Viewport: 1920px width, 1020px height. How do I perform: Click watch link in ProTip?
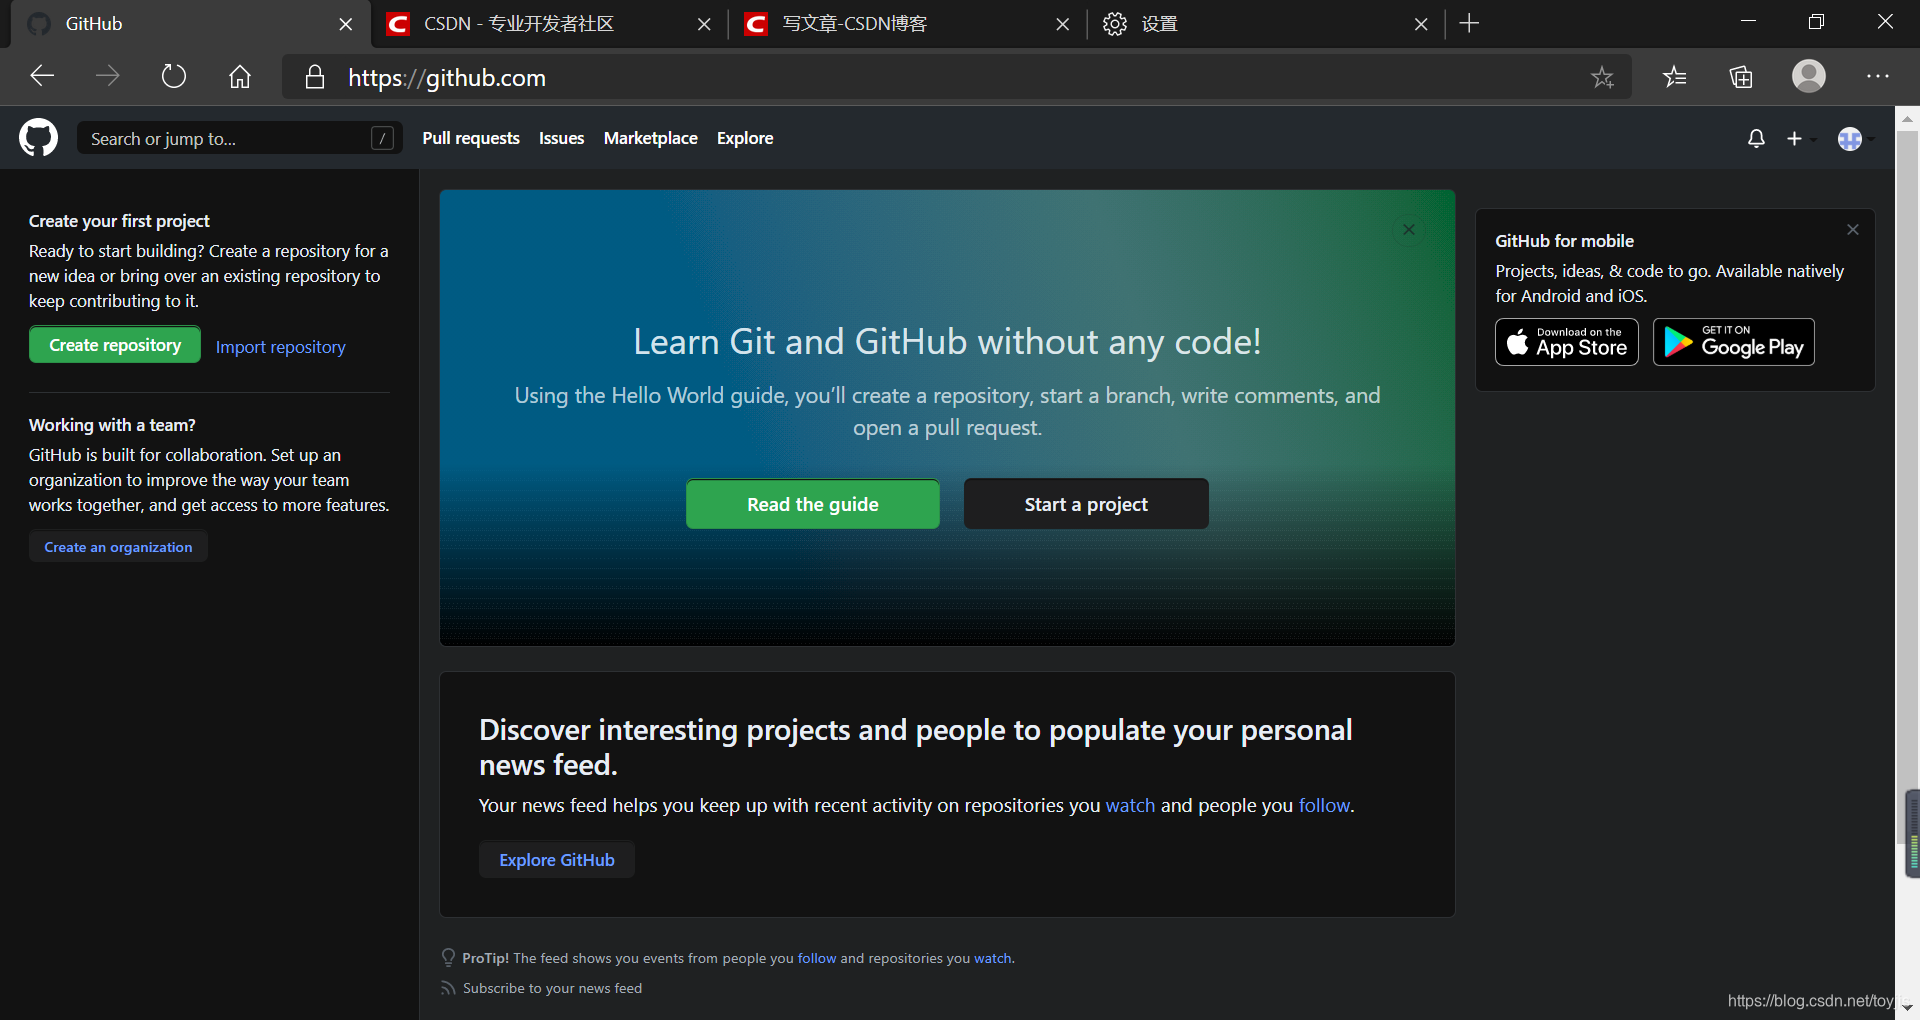point(992,958)
